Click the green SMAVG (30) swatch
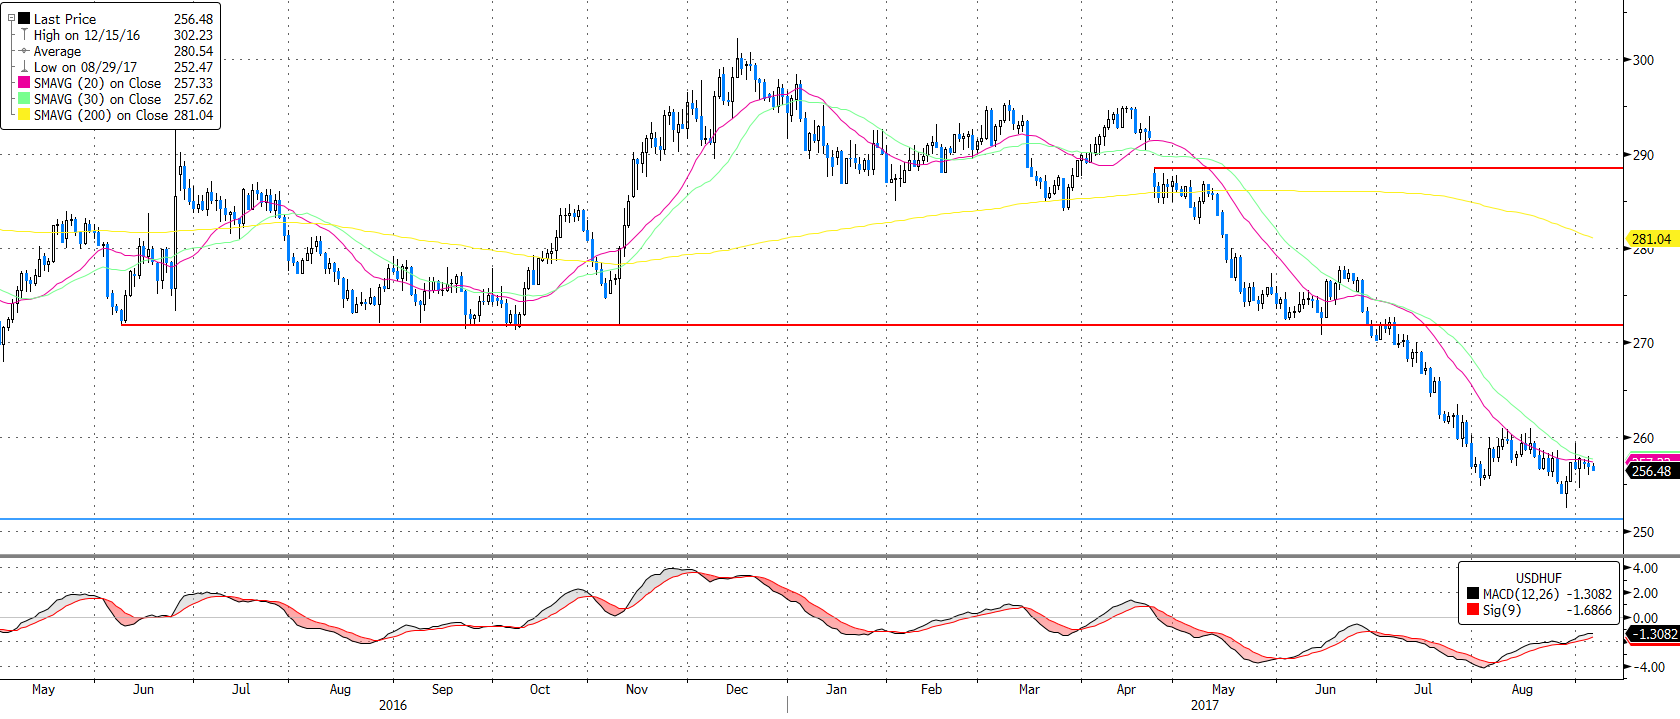Viewport: 1680px width, 719px height. pyautogui.click(x=24, y=99)
